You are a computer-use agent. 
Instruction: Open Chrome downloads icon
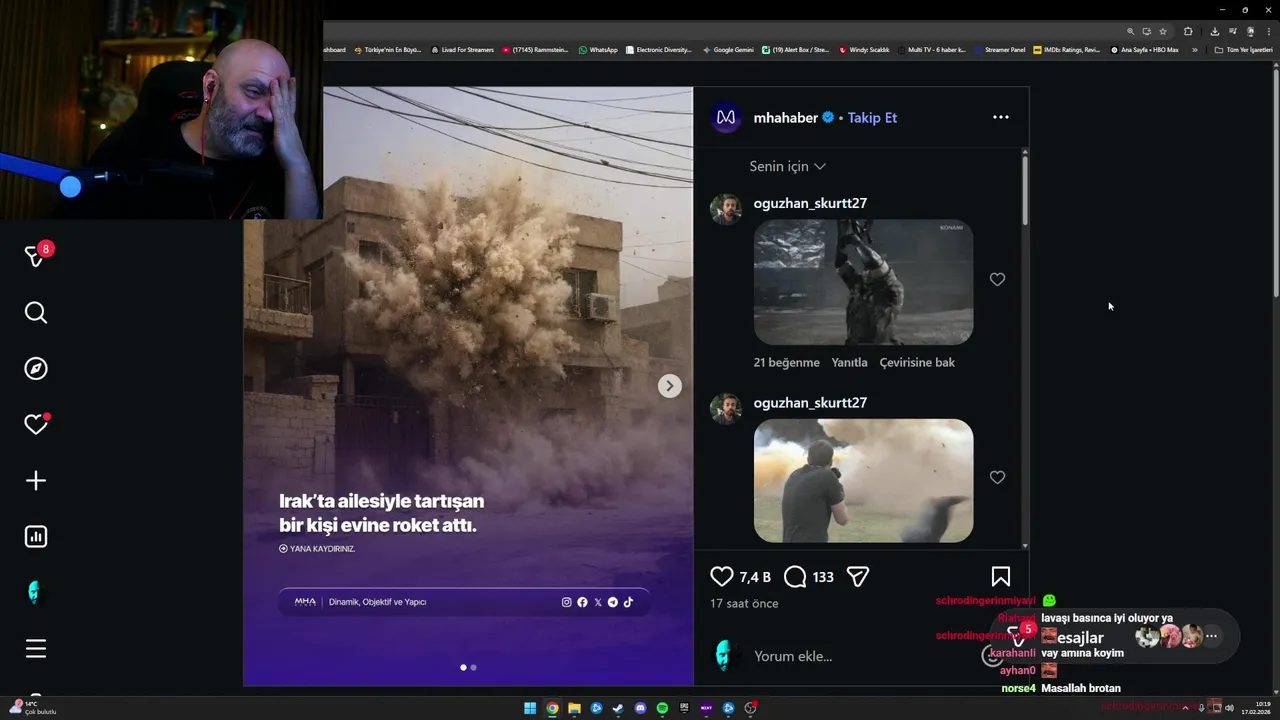pos(1215,31)
